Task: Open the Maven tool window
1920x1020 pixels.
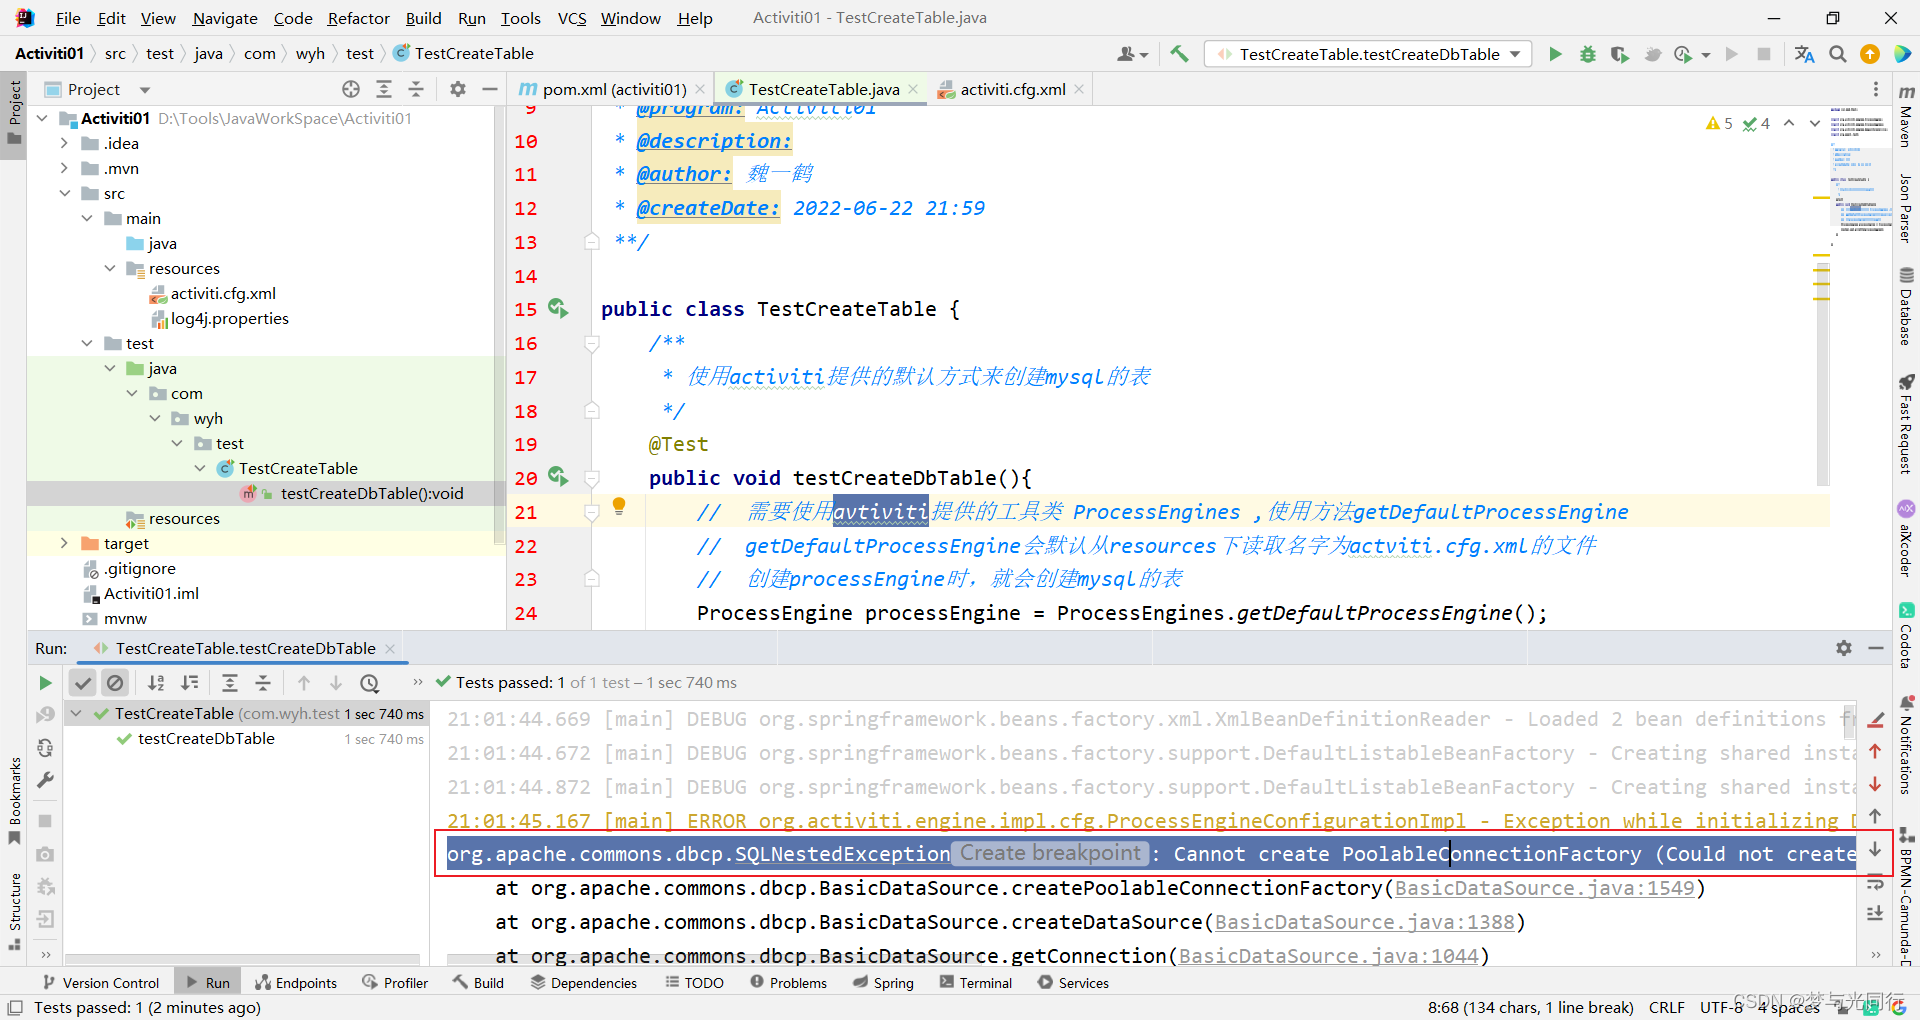Action: [1906, 116]
